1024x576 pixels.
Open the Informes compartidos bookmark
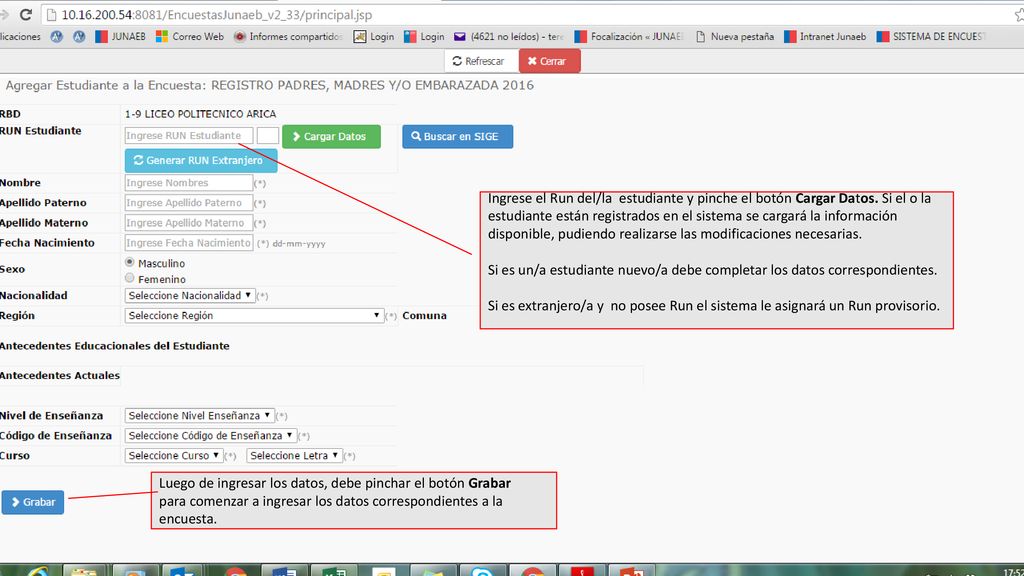coord(288,37)
